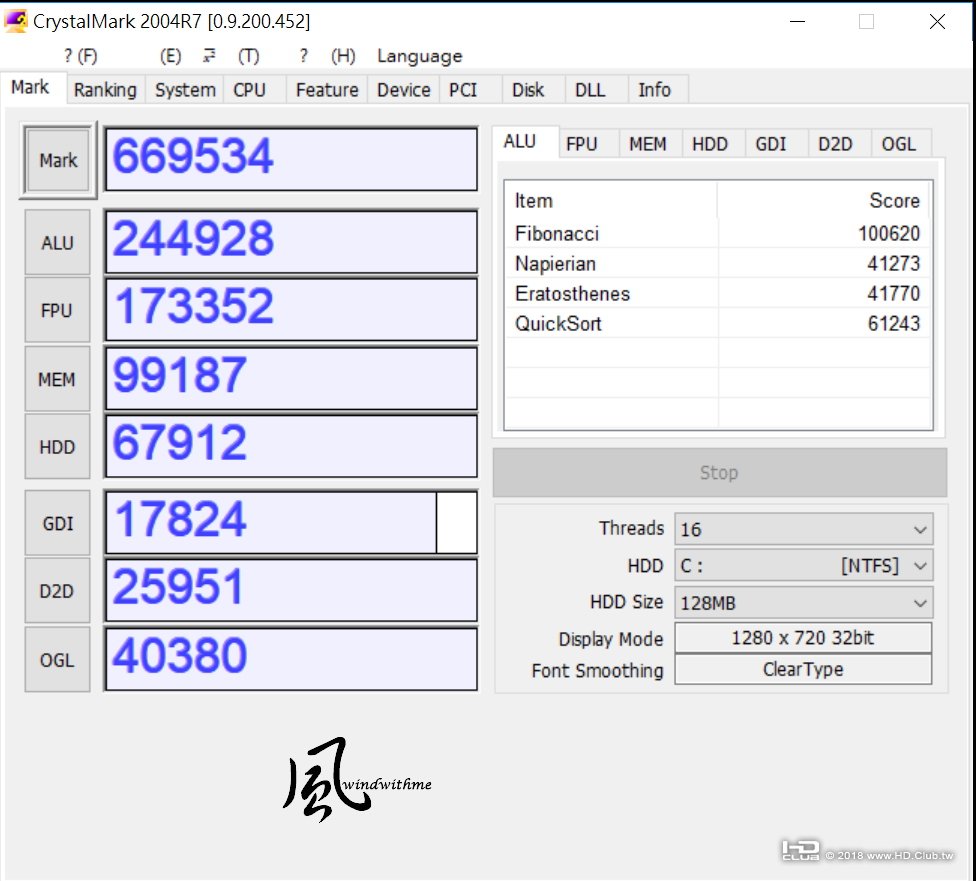The height and width of the screenshot is (881, 976).
Task: Switch to the System tab
Action: coord(185,90)
